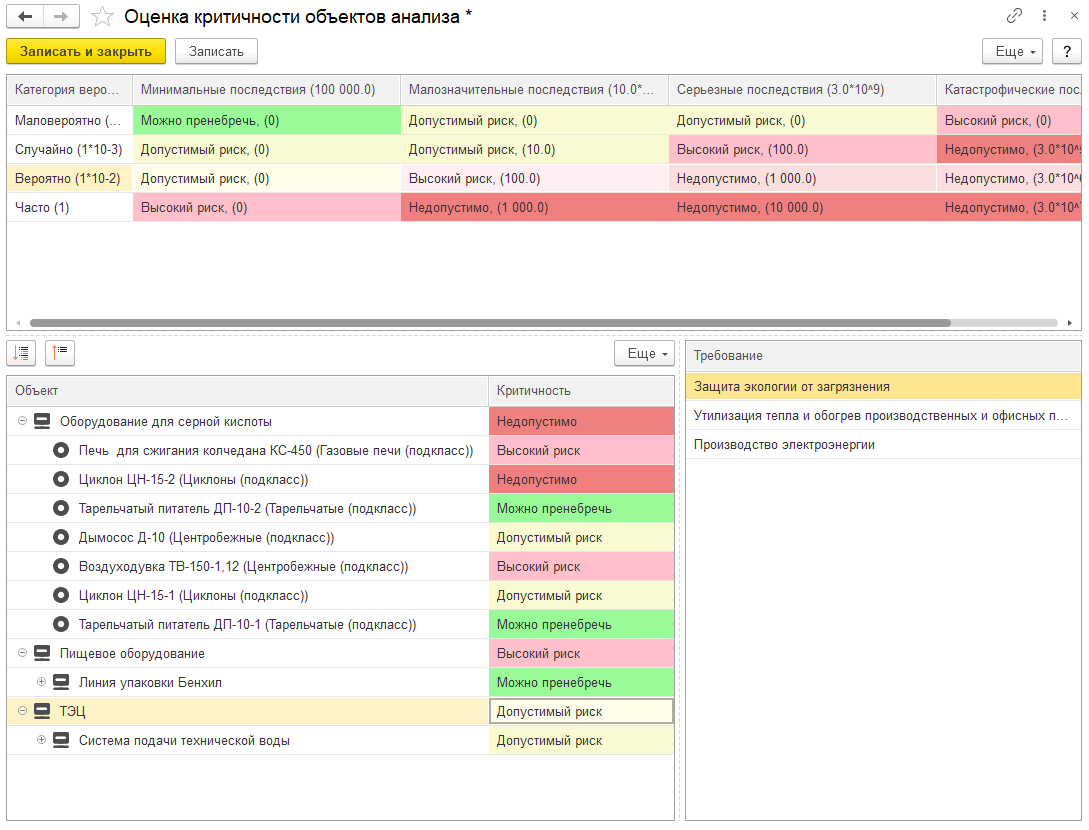Viewport: 1089px width, 830px height.
Task: Expand all tree rows using the list icon
Action: (x=21, y=353)
